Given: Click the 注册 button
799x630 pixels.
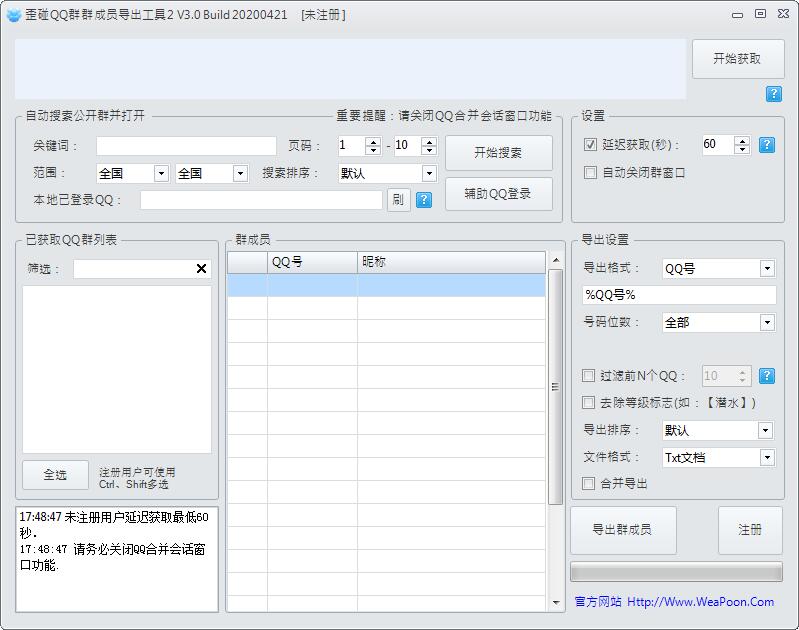Looking at the screenshot, I should point(750,530).
